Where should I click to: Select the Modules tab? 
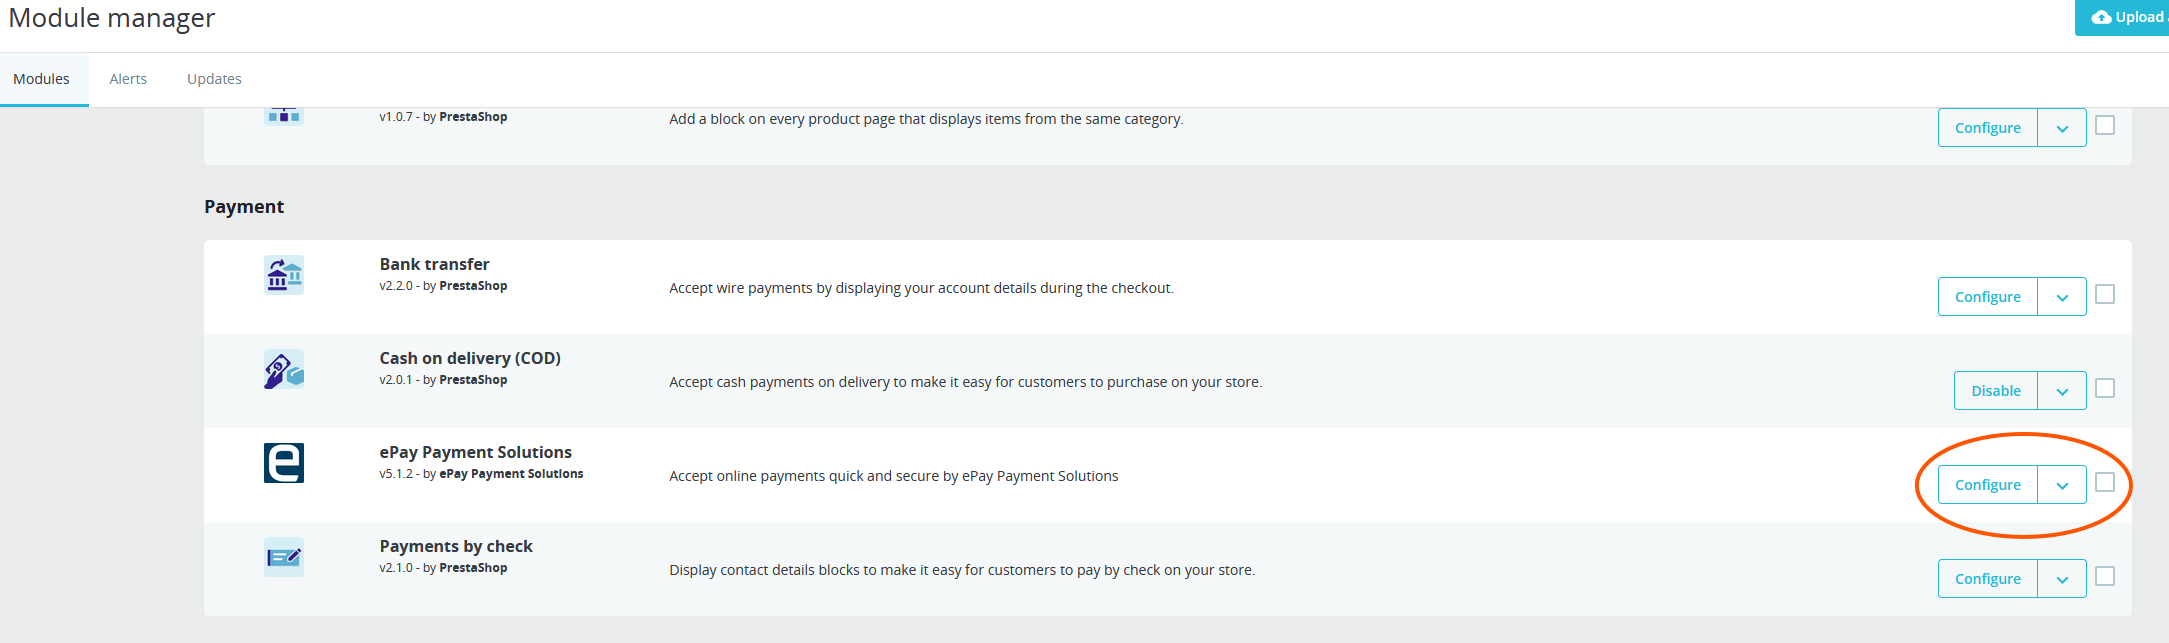pos(41,79)
